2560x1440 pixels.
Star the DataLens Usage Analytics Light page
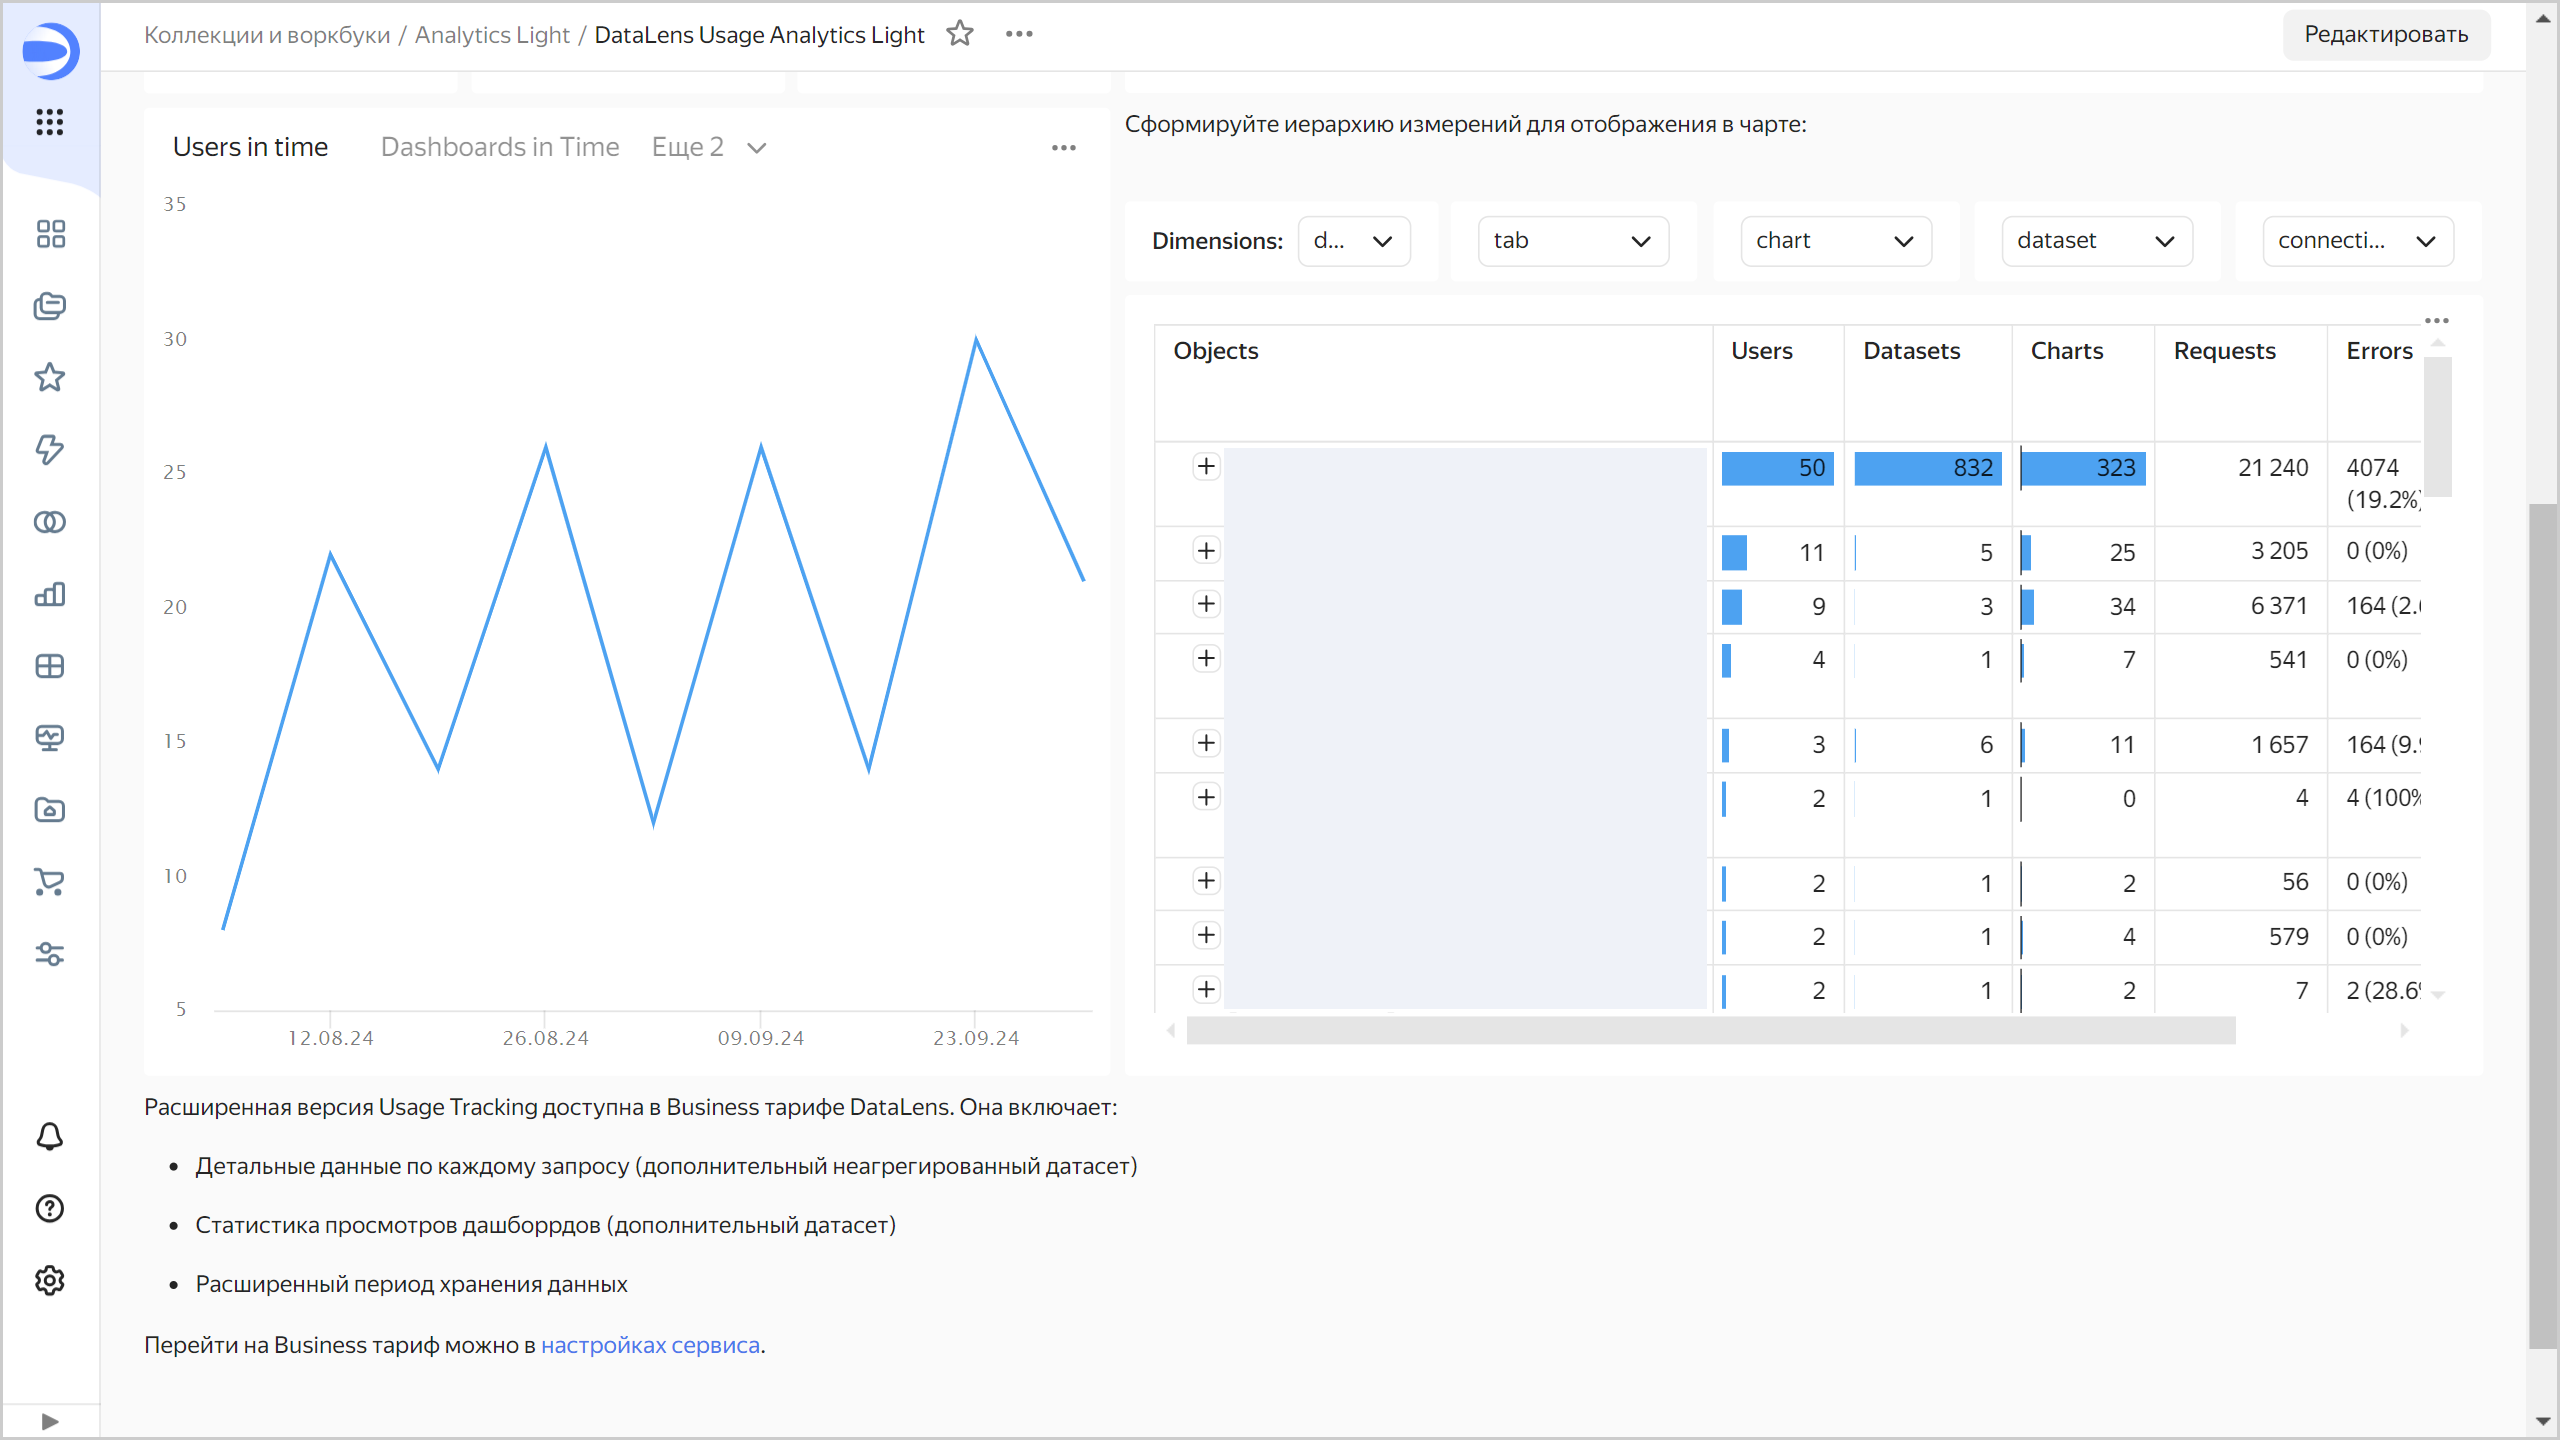959,33
